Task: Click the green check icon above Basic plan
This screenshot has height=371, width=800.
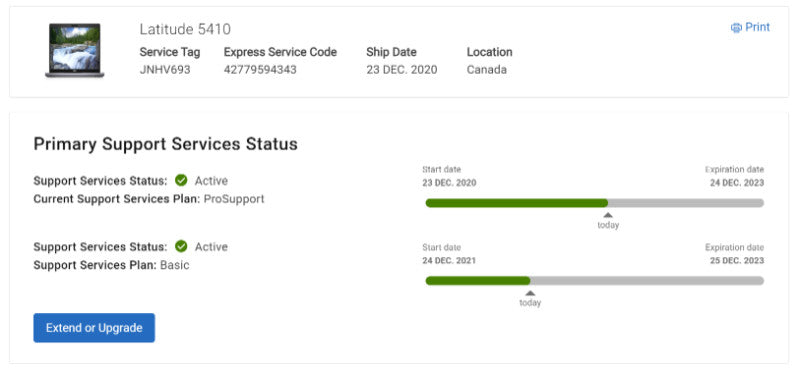Action: 181,246
